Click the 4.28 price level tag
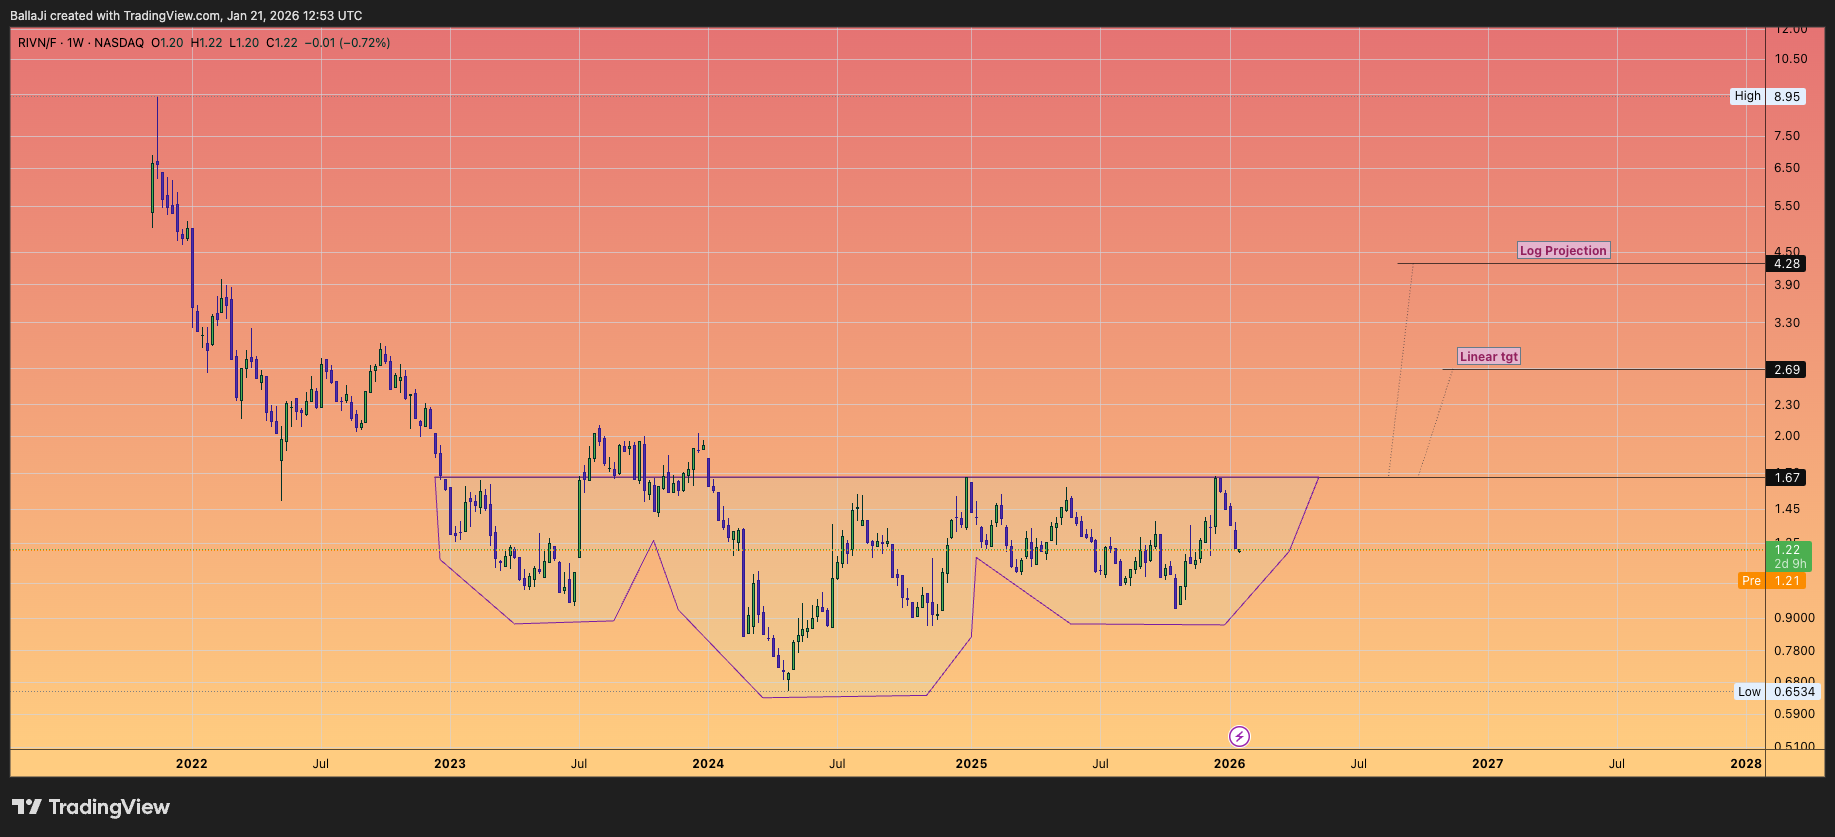Screen dimensions: 1835x837 (x=1787, y=264)
